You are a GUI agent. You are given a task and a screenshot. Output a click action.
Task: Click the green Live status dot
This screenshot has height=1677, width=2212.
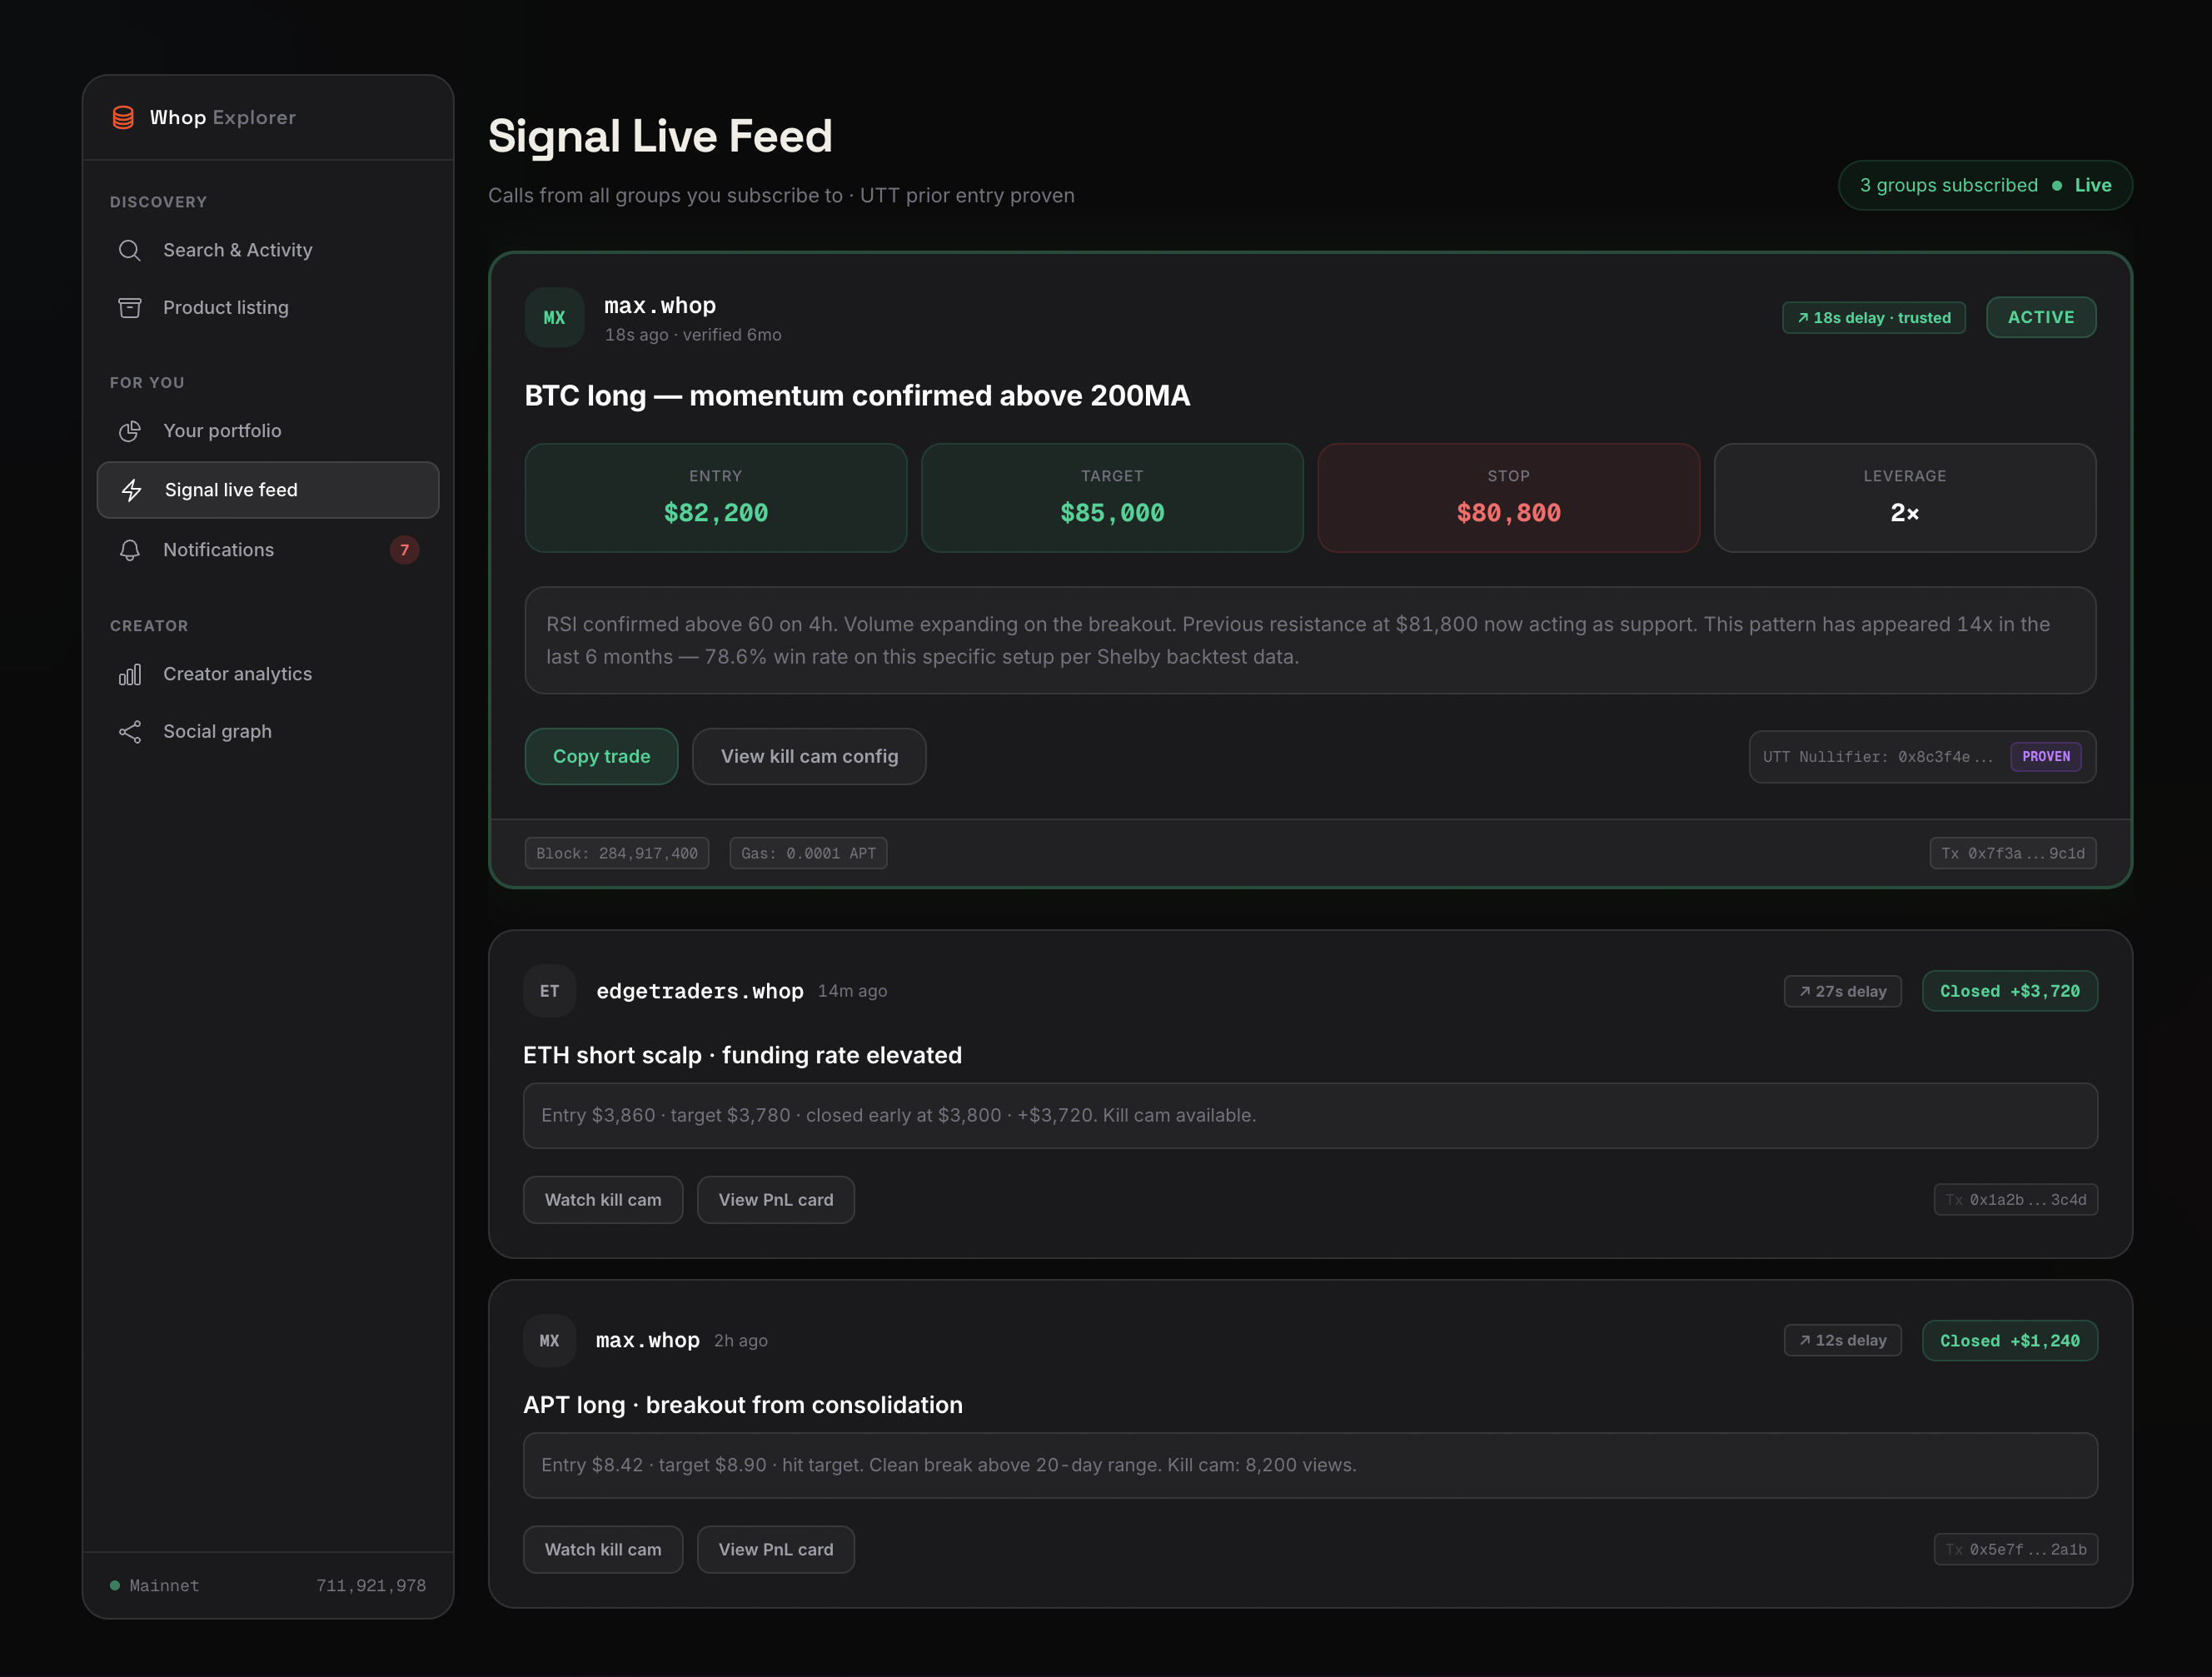pyautogui.click(x=2057, y=185)
